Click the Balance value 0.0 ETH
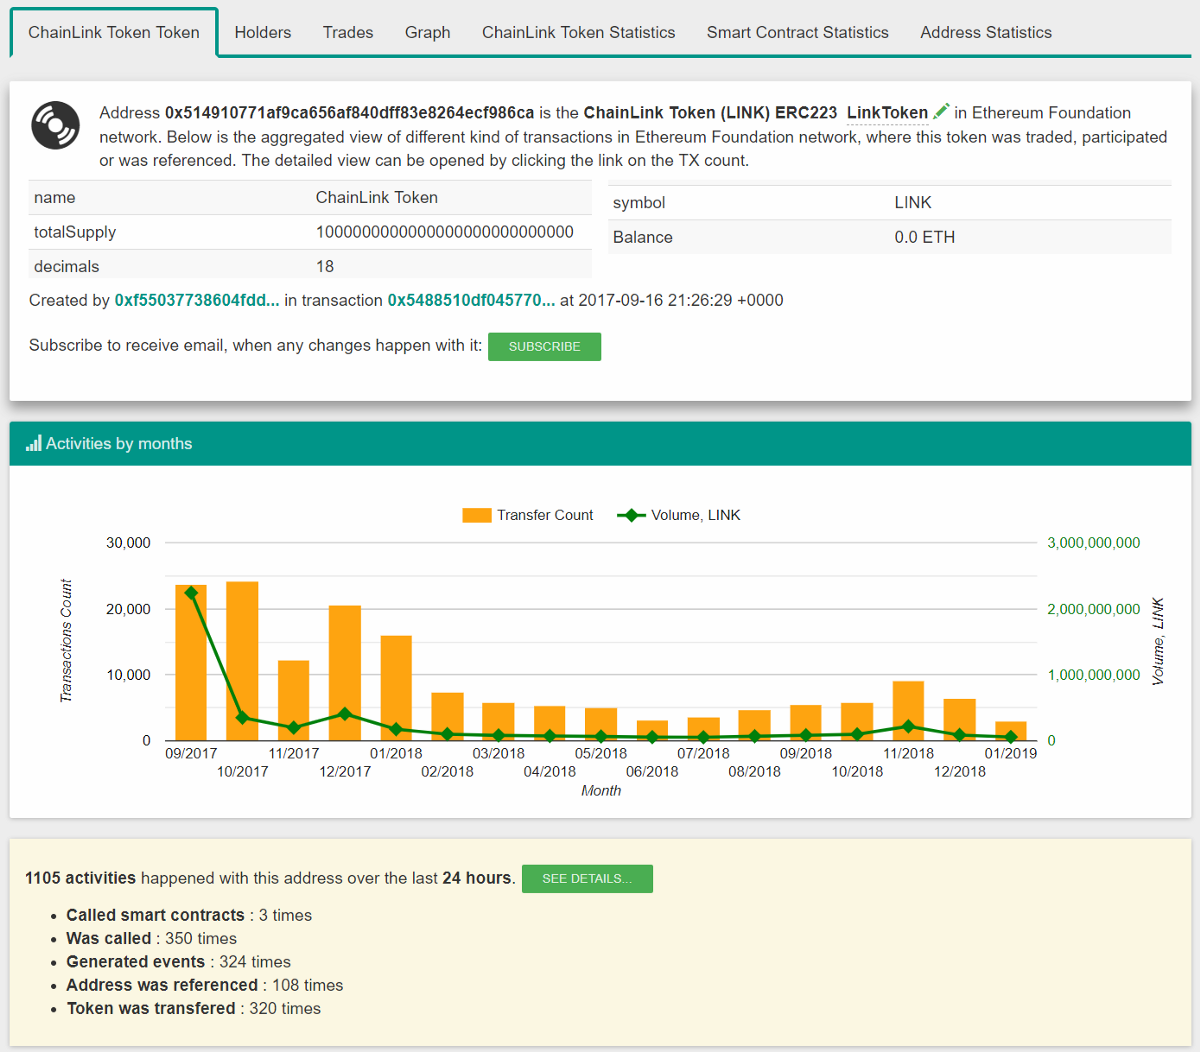This screenshot has width=1200, height=1052. tap(925, 237)
